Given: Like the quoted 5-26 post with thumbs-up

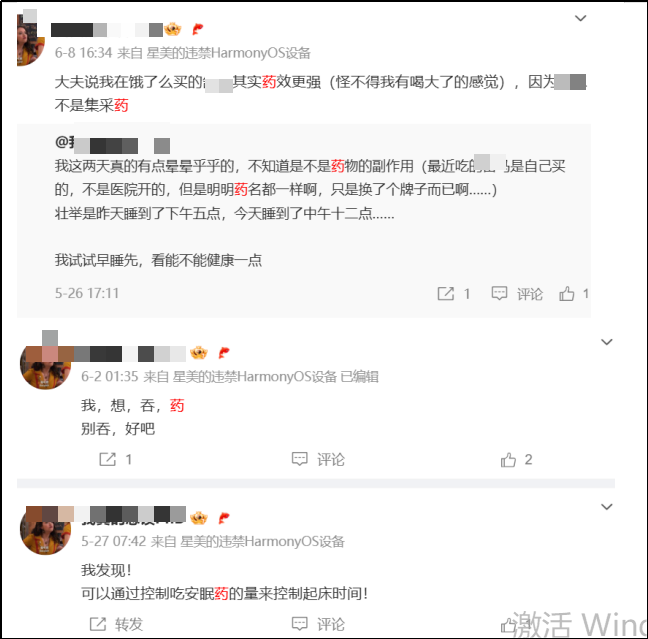Looking at the screenshot, I should click(567, 293).
